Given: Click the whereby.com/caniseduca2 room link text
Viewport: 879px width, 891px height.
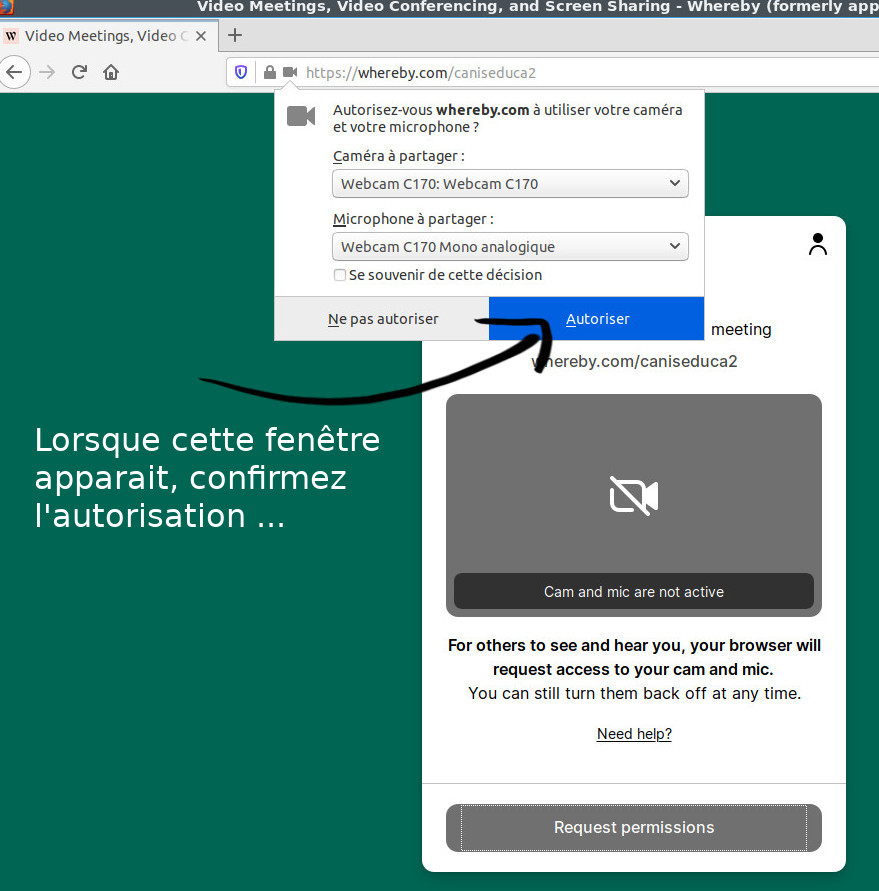Looking at the screenshot, I should tap(634, 361).
